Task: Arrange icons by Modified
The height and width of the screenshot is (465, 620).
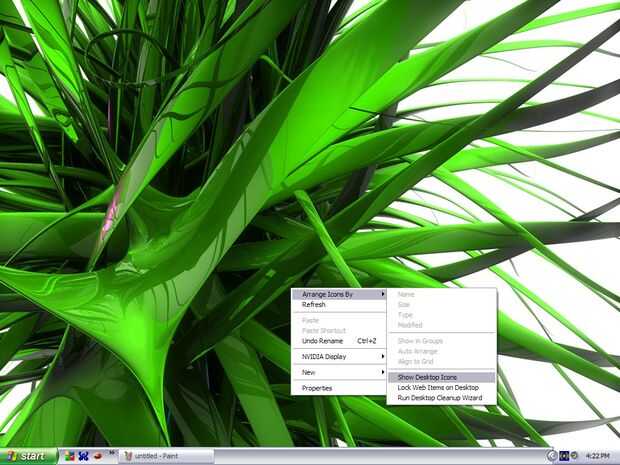Action: point(441,325)
